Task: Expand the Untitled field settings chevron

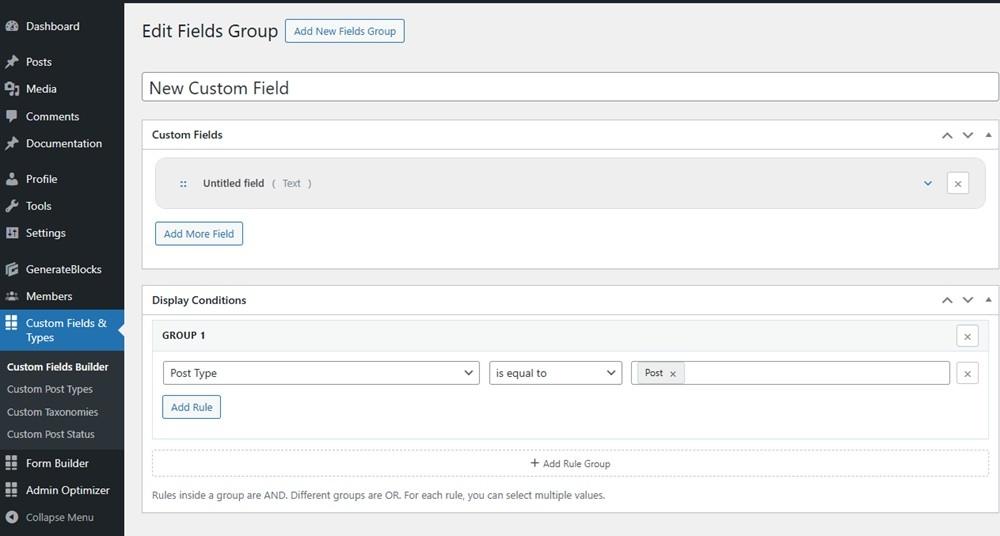Action: pyautogui.click(x=927, y=184)
